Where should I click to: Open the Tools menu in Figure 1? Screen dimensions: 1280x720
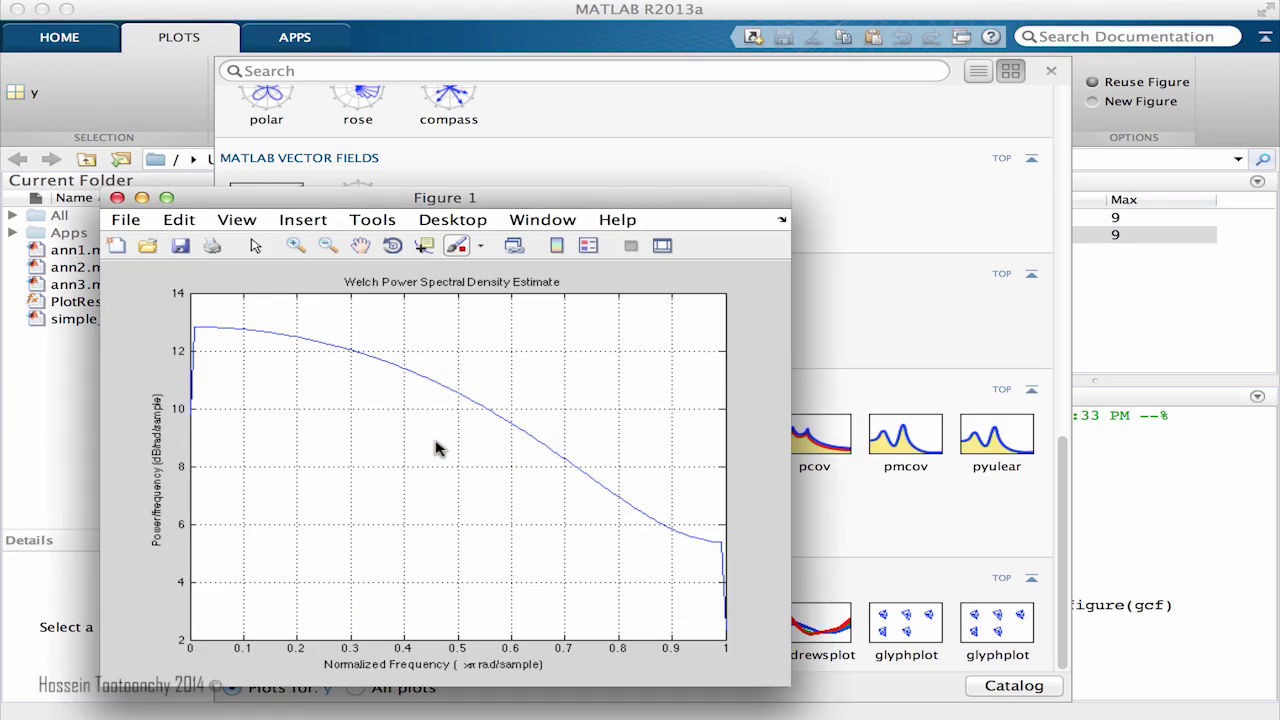[x=373, y=220]
